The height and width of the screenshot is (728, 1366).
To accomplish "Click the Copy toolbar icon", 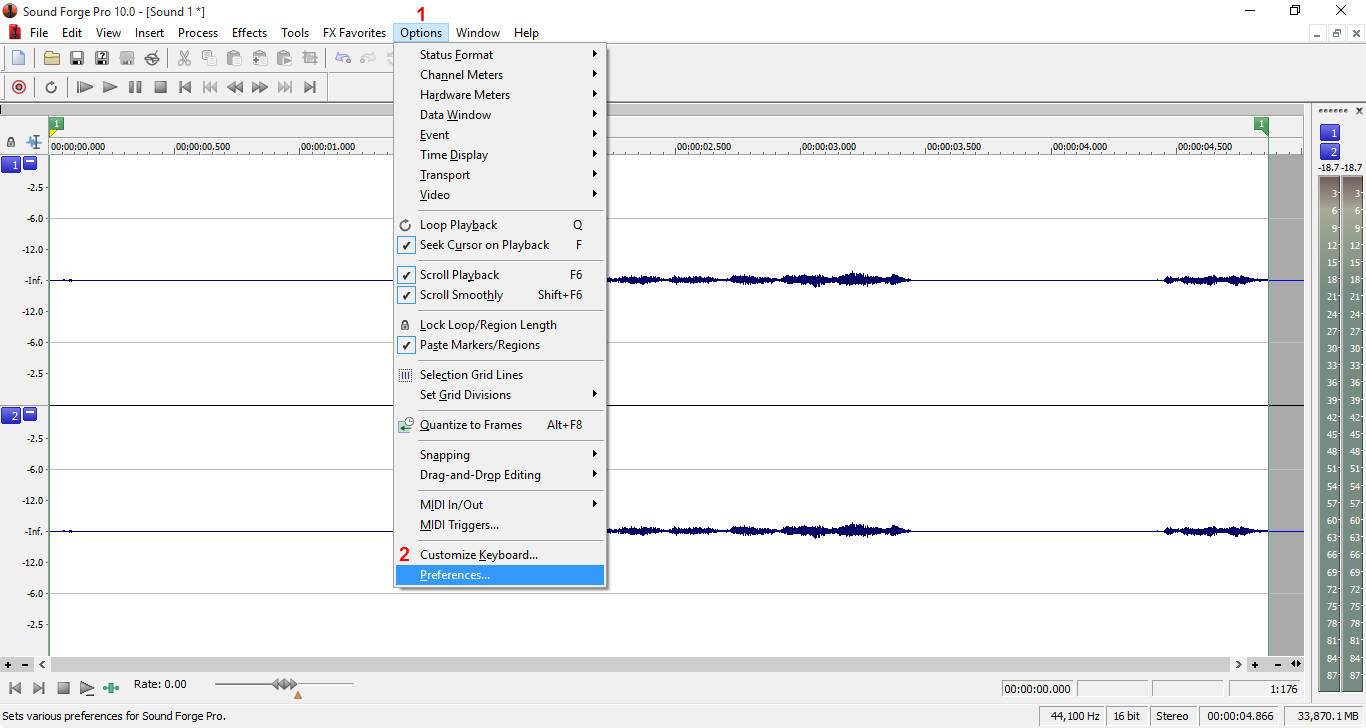I will [x=209, y=58].
